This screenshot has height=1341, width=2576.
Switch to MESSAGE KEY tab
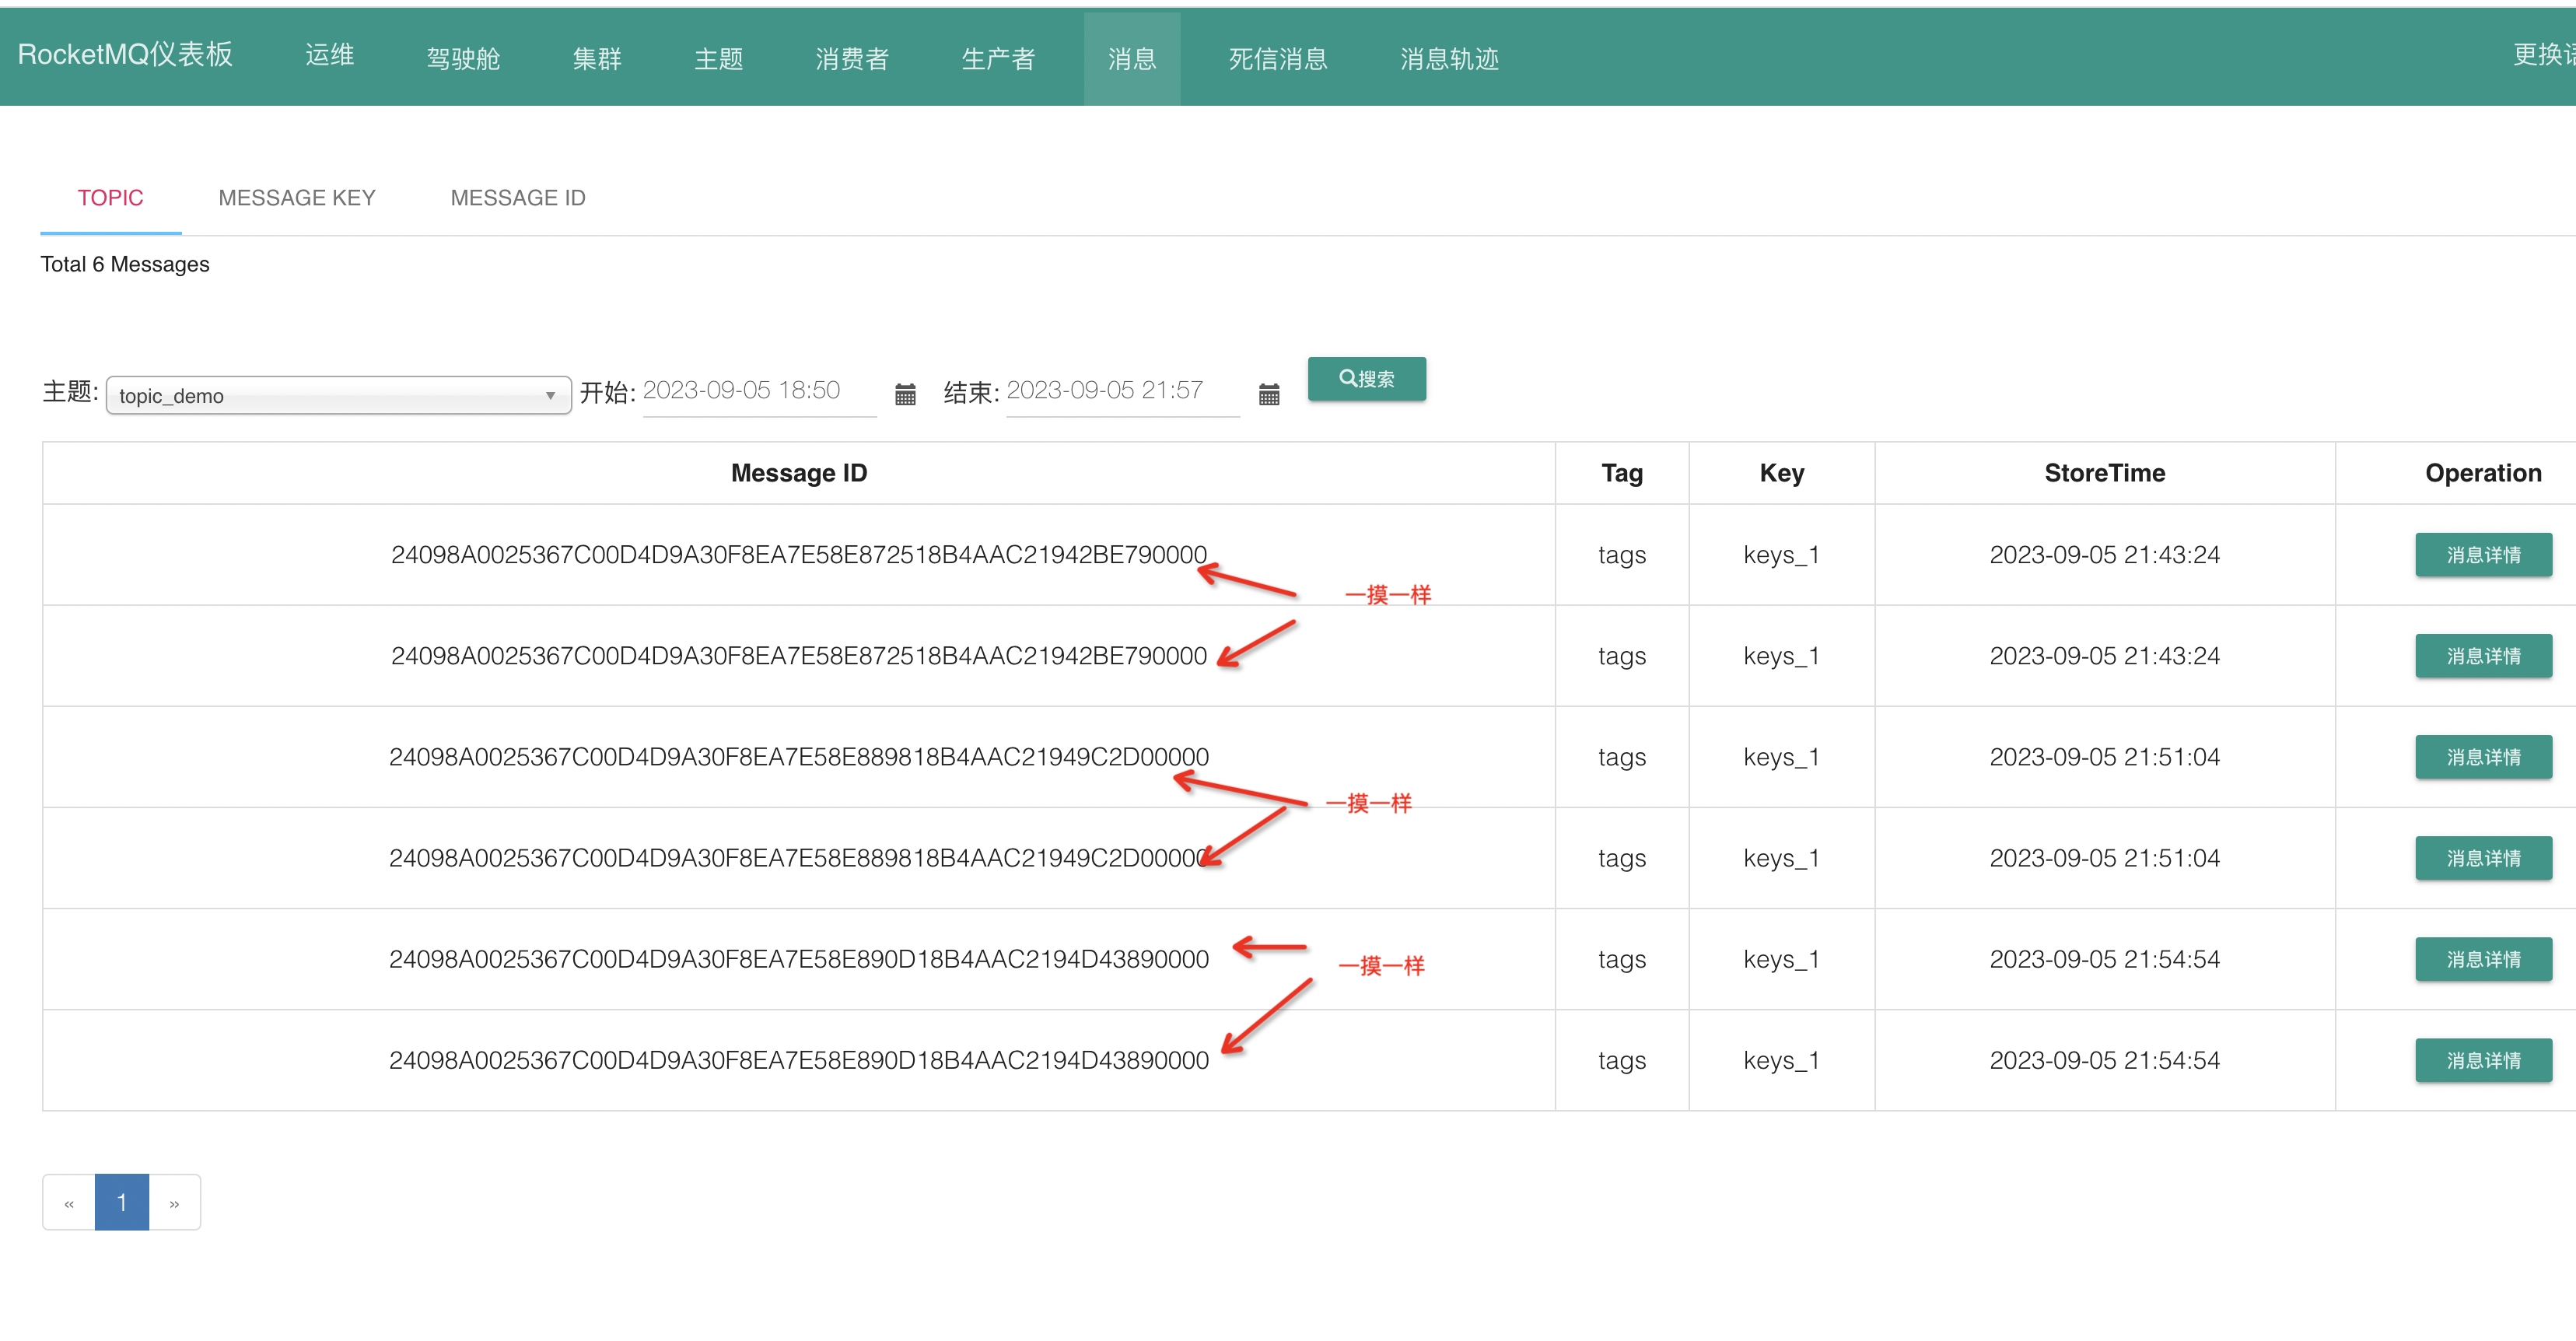(296, 198)
